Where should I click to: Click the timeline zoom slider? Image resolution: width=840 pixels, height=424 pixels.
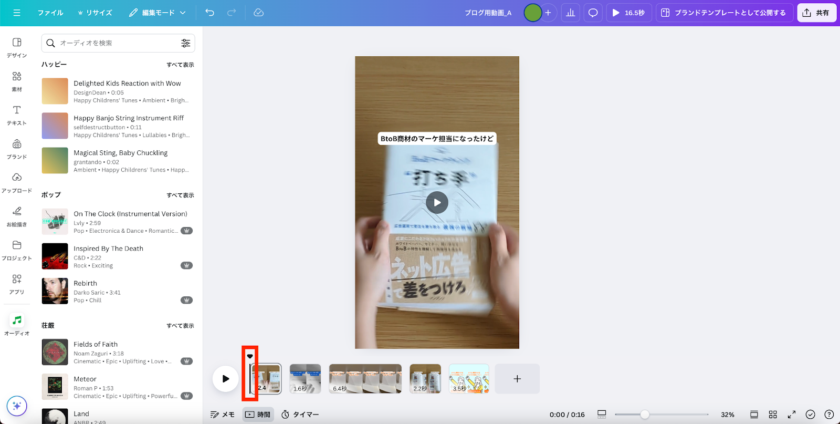click(x=645, y=414)
